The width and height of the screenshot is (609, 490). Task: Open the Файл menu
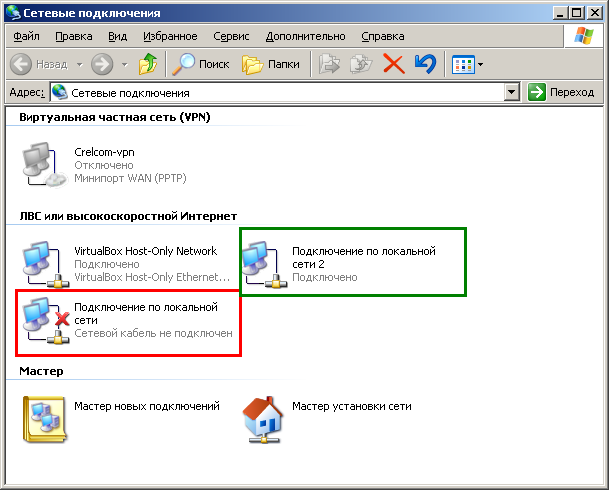coord(26,36)
